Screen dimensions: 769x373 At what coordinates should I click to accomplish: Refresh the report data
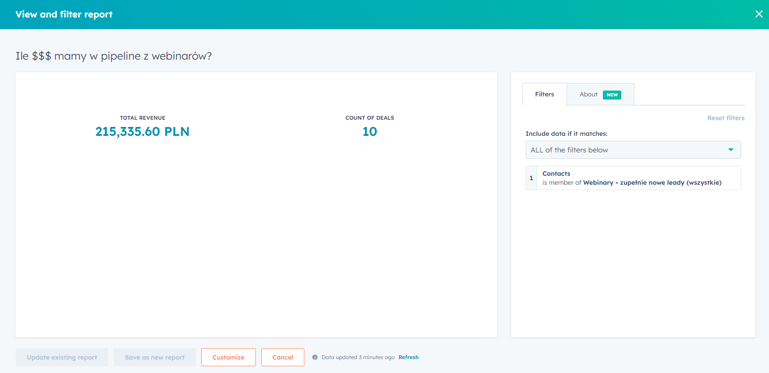(409, 357)
